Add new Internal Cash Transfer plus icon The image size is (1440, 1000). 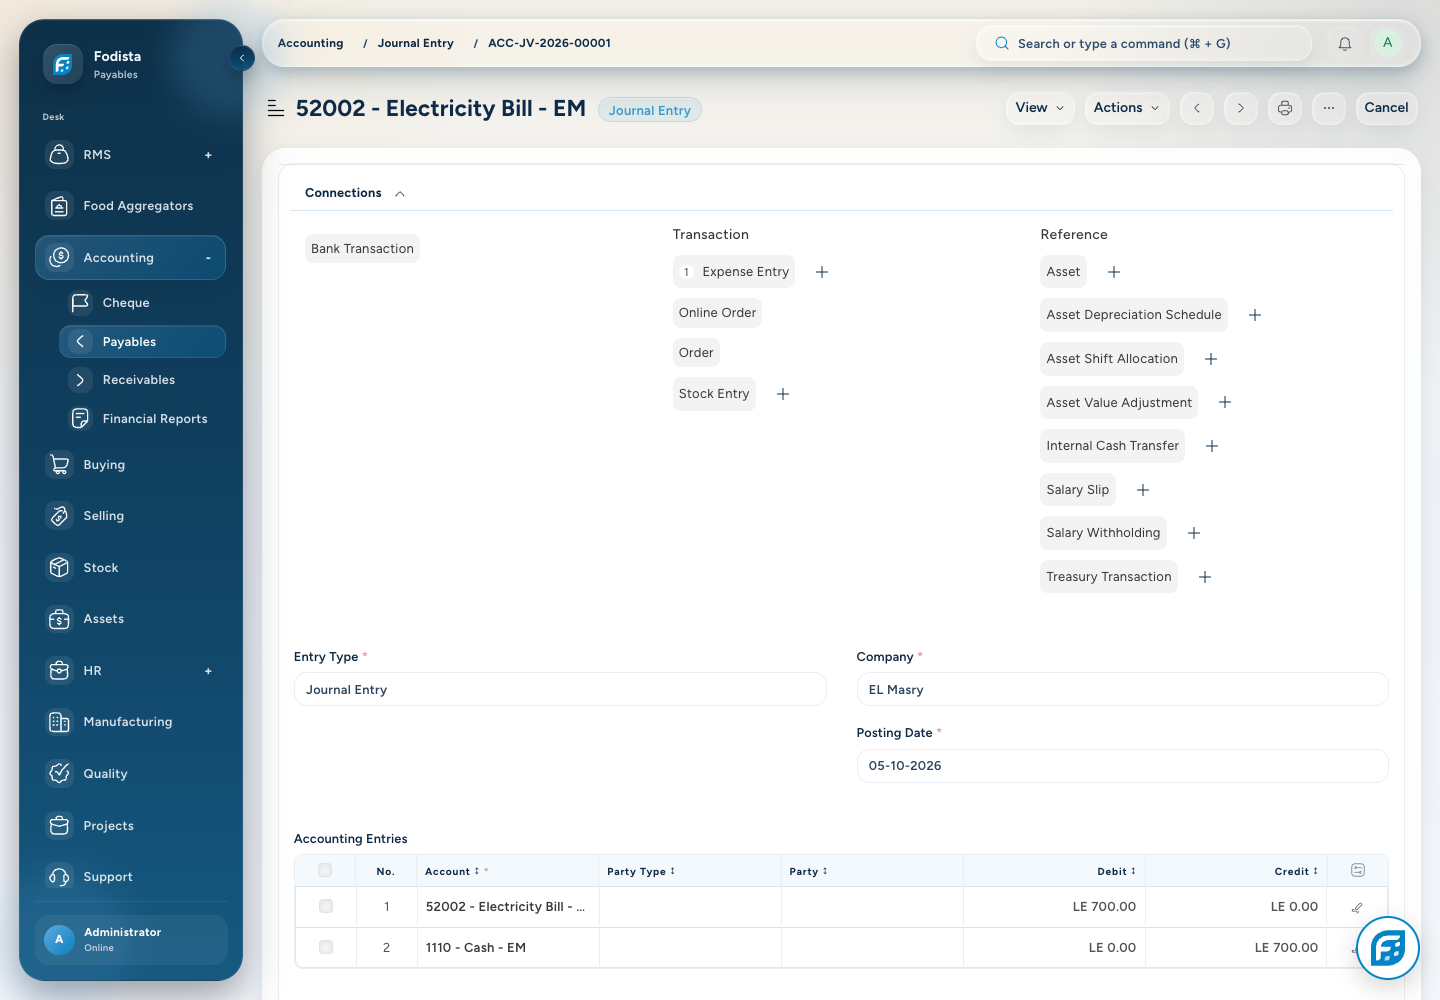(x=1212, y=446)
